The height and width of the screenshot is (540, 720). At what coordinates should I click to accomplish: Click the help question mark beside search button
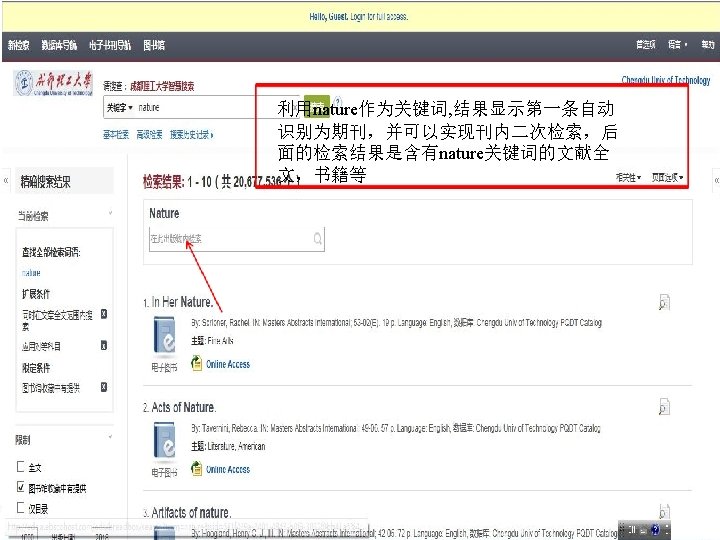338,101
